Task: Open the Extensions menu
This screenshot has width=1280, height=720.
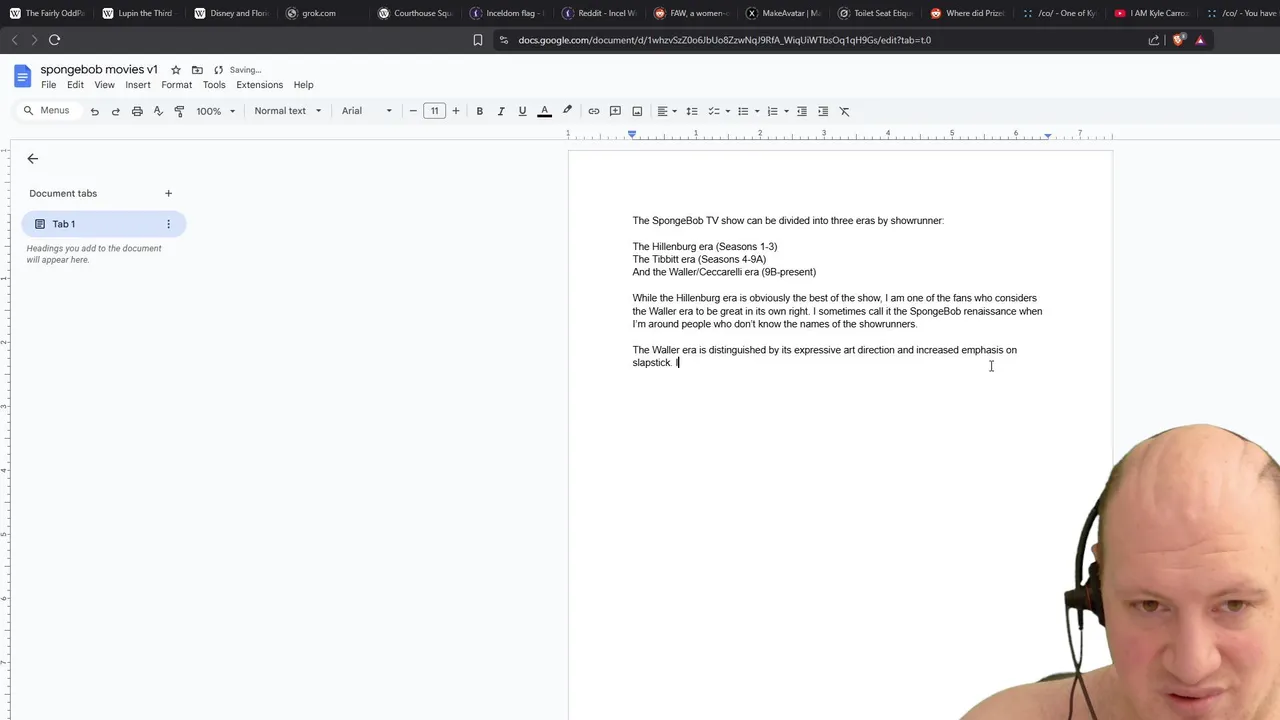Action: pos(259,85)
